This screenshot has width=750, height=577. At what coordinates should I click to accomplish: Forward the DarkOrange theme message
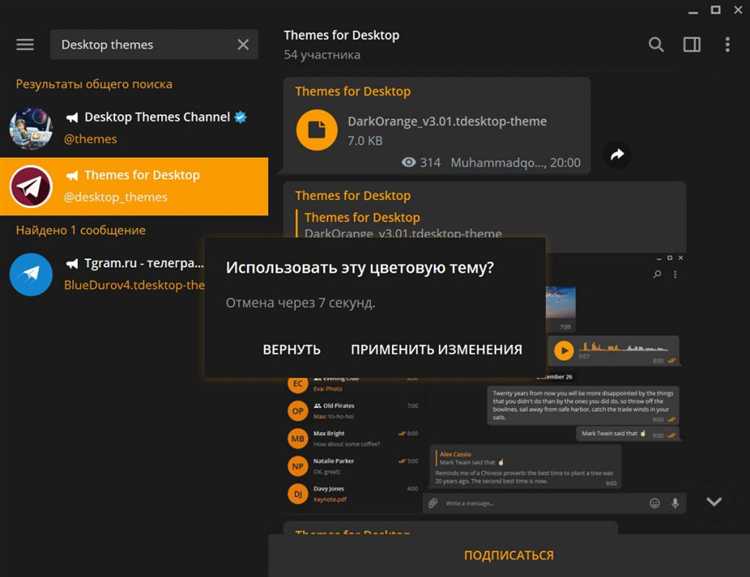[617, 155]
